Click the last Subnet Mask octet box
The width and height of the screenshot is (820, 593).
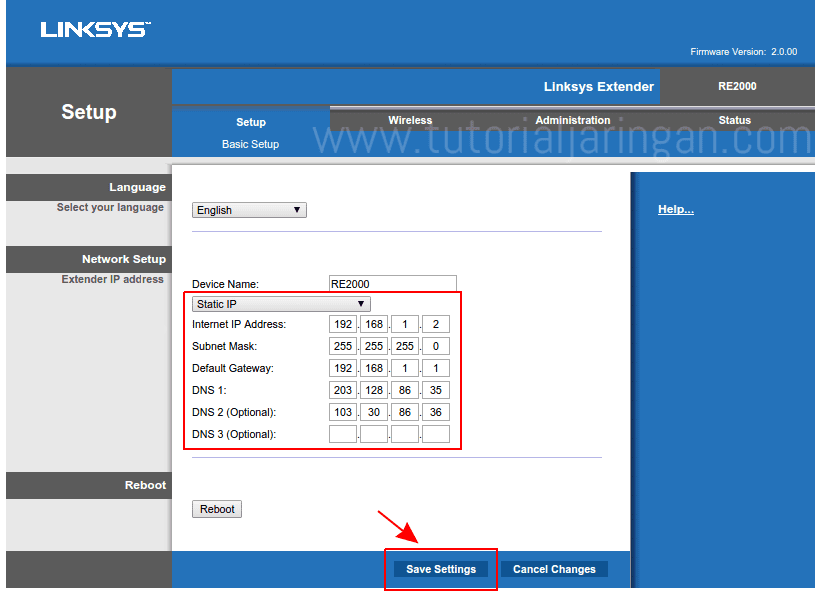(435, 345)
